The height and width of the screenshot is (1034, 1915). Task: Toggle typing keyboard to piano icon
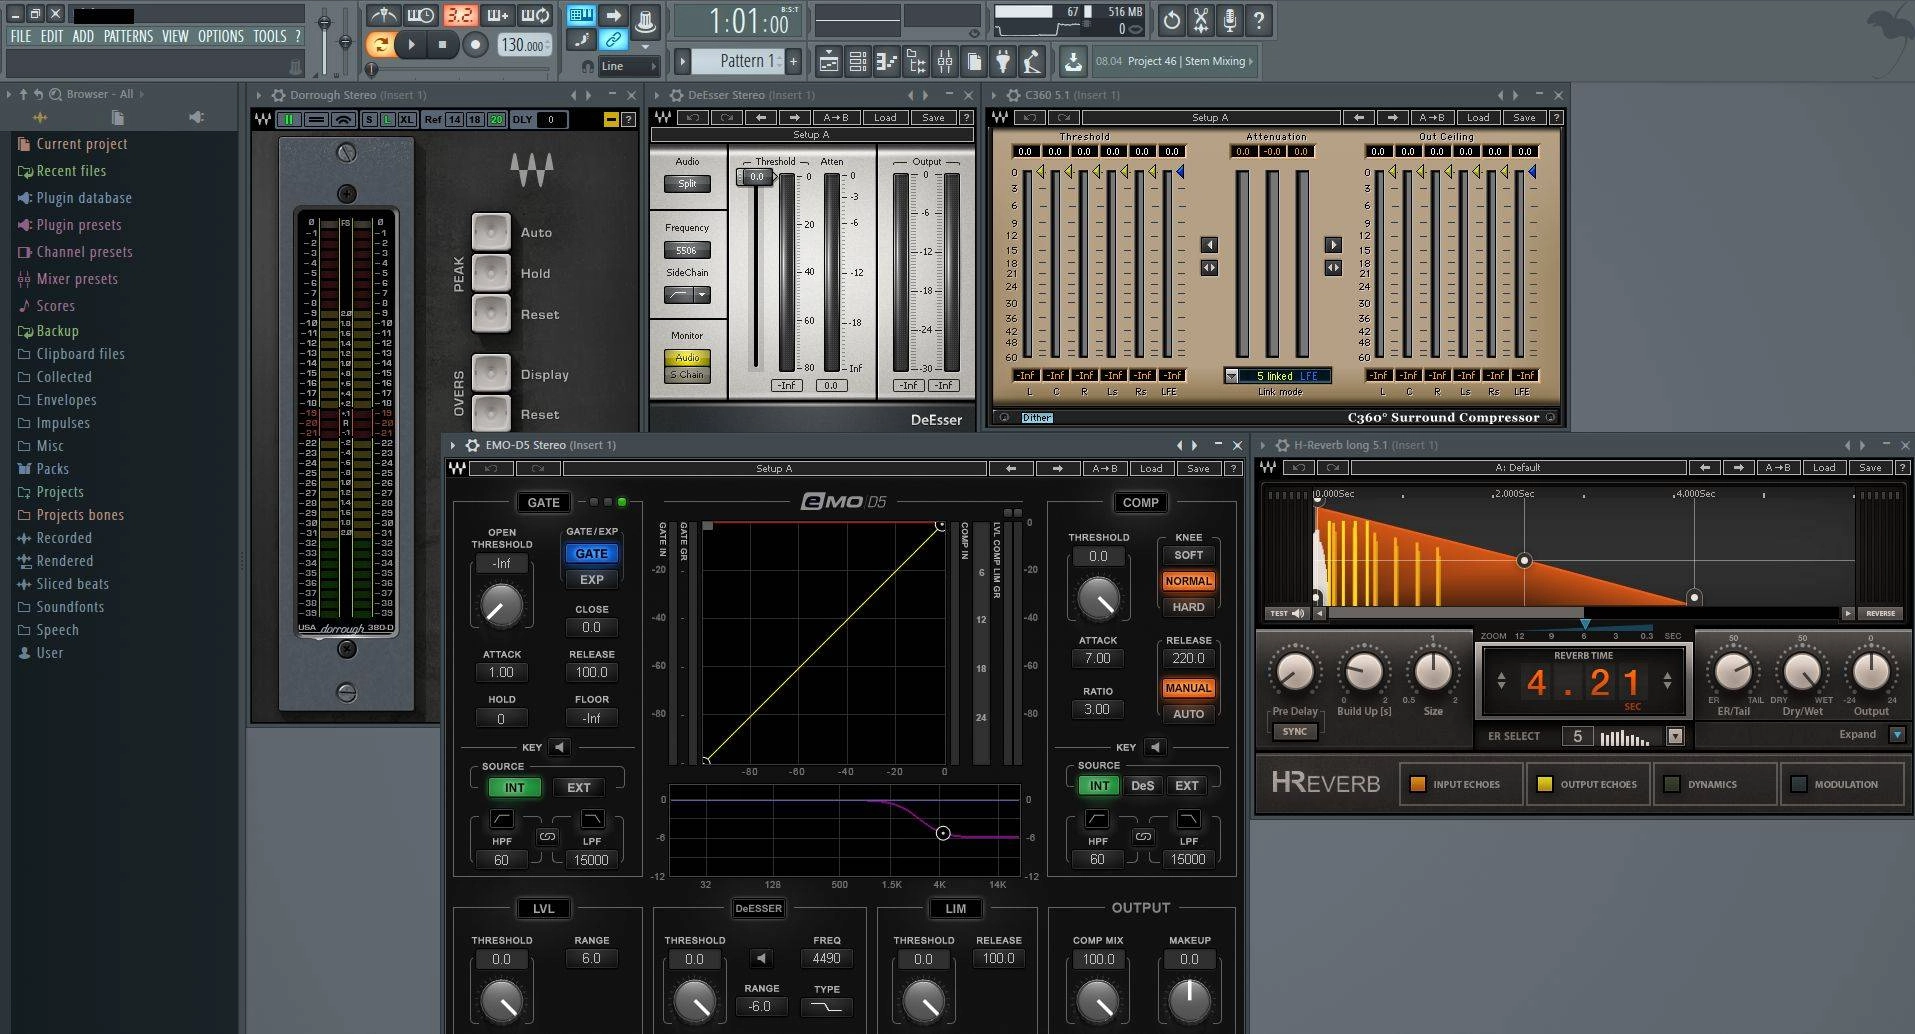tap(581, 15)
